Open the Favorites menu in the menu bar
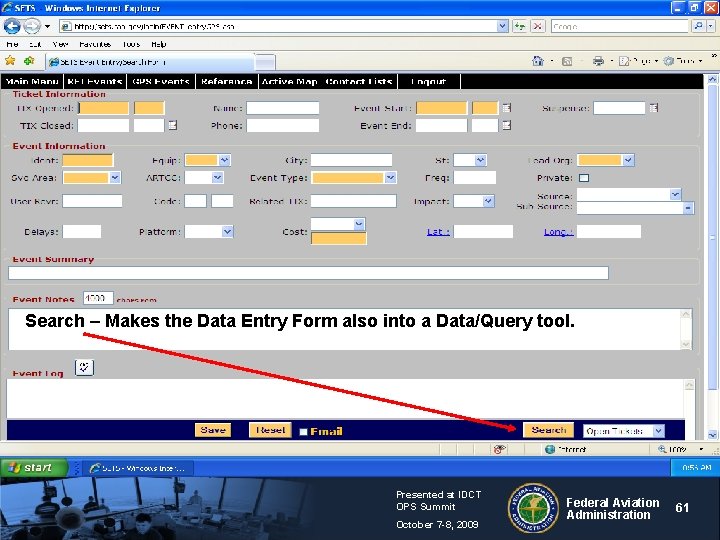The image size is (720, 540). click(95, 44)
